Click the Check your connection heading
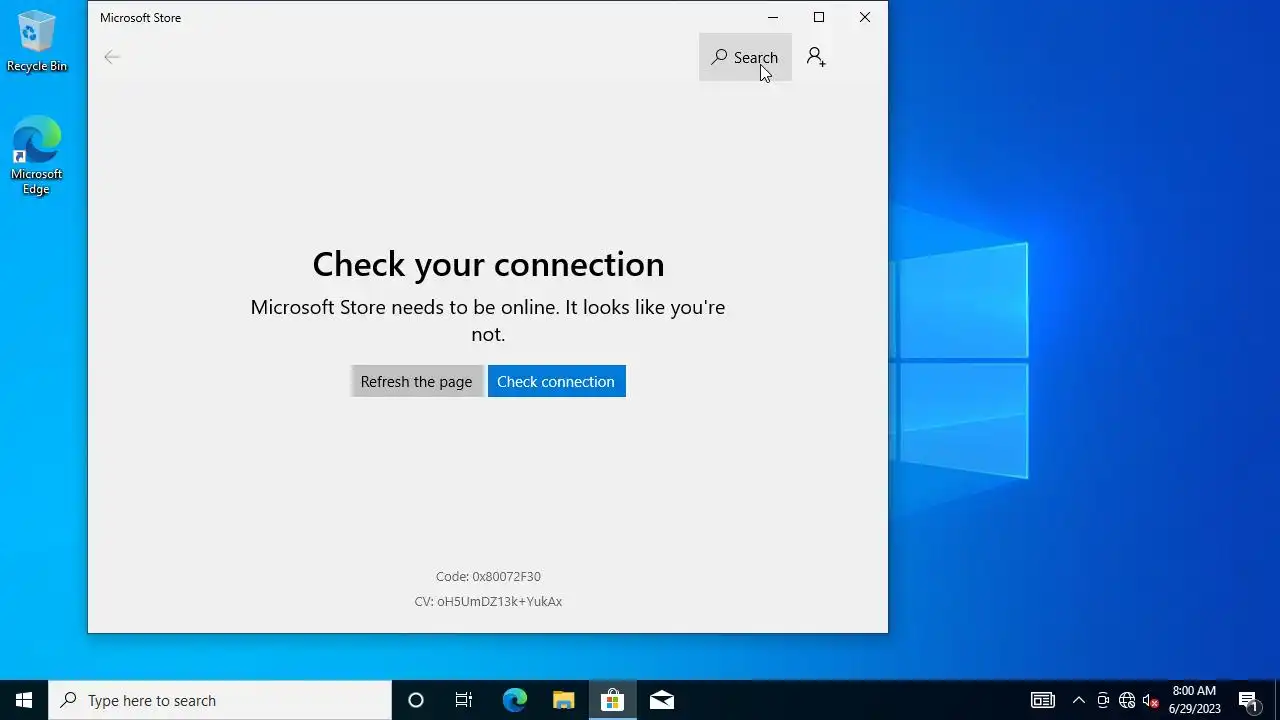The width and height of the screenshot is (1280, 720). tap(488, 264)
